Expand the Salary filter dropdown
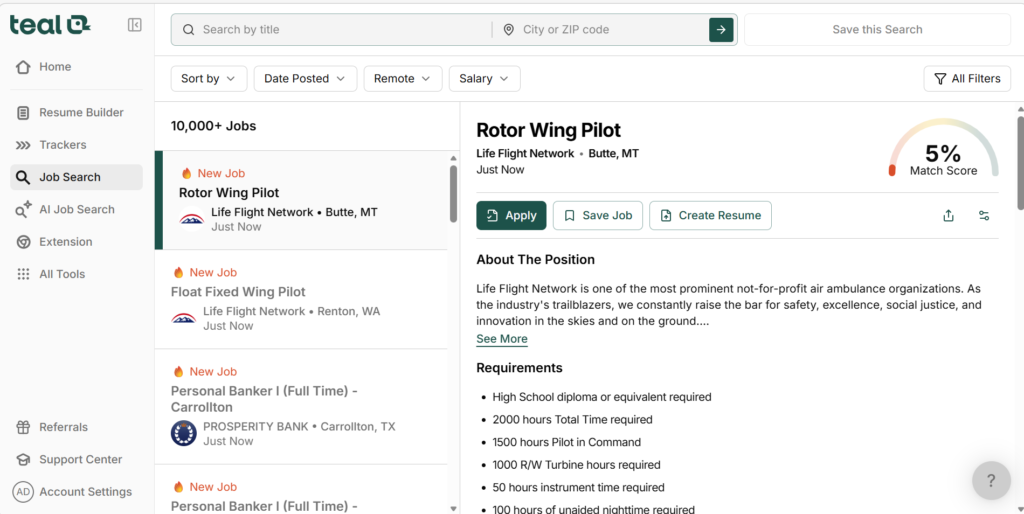The image size is (1024, 514). (484, 79)
